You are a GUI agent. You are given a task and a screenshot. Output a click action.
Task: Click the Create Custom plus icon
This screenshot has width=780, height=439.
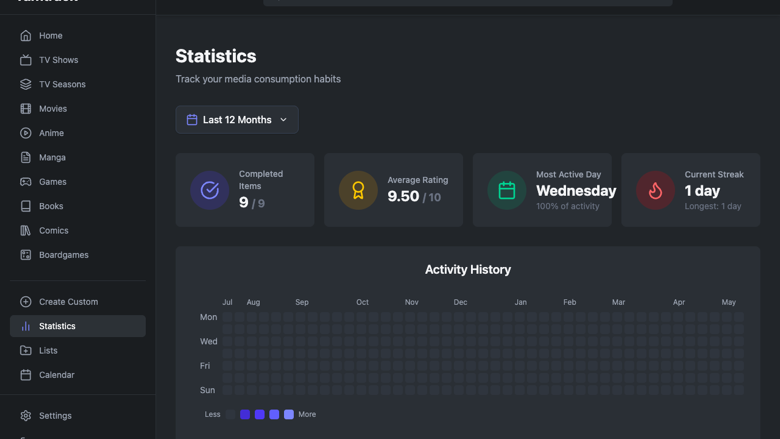[x=25, y=302]
